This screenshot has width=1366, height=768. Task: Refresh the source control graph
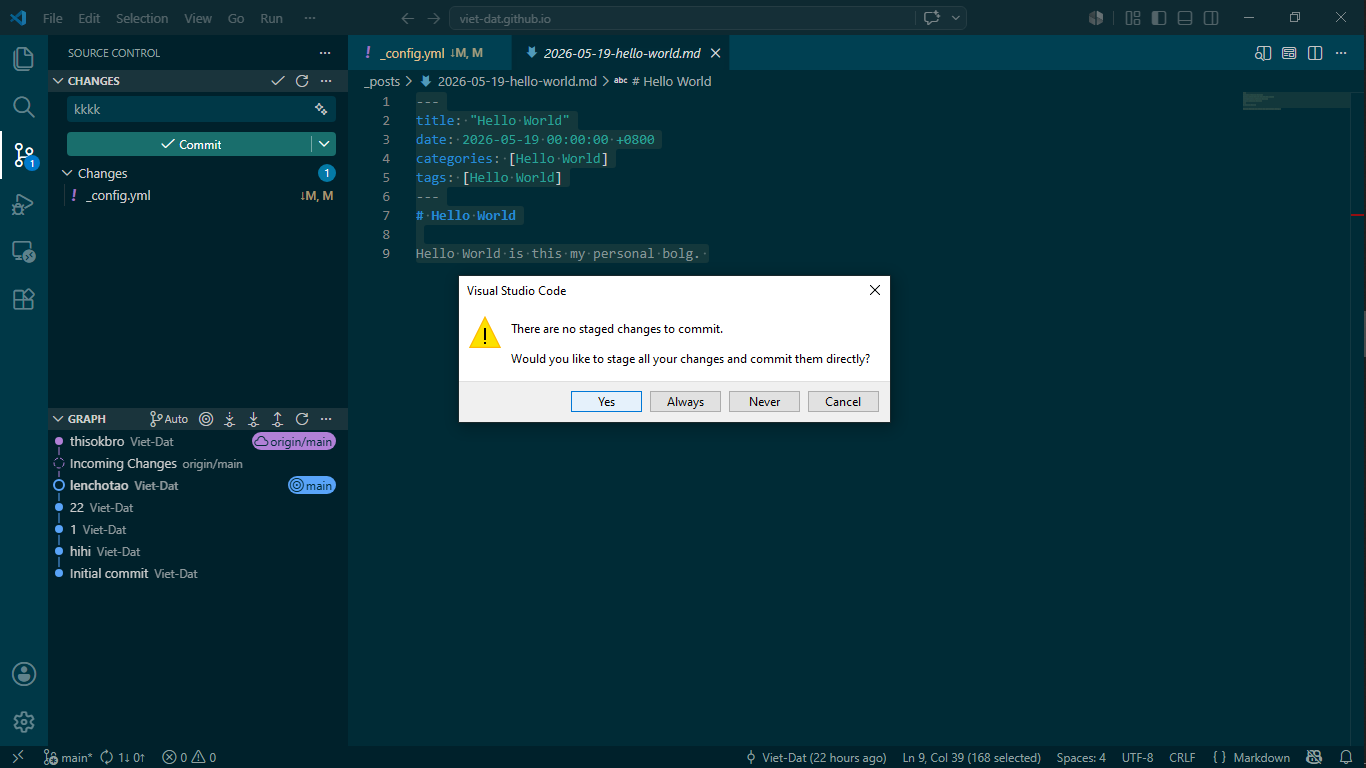pos(302,419)
